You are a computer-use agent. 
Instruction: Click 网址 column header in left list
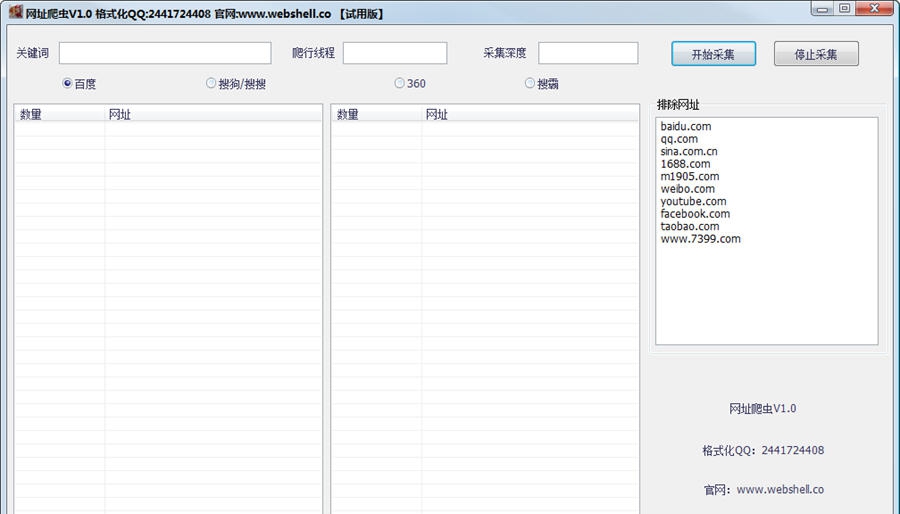coord(213,114)
